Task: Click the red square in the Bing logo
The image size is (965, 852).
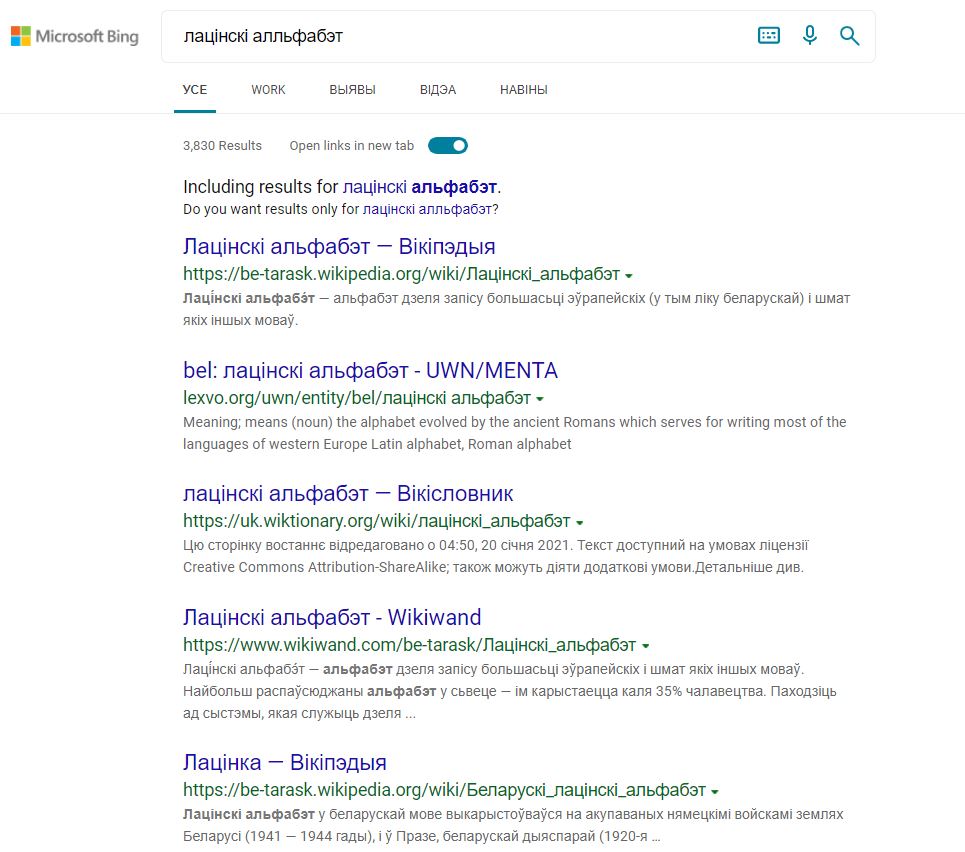Action: (x=14, y=29)
